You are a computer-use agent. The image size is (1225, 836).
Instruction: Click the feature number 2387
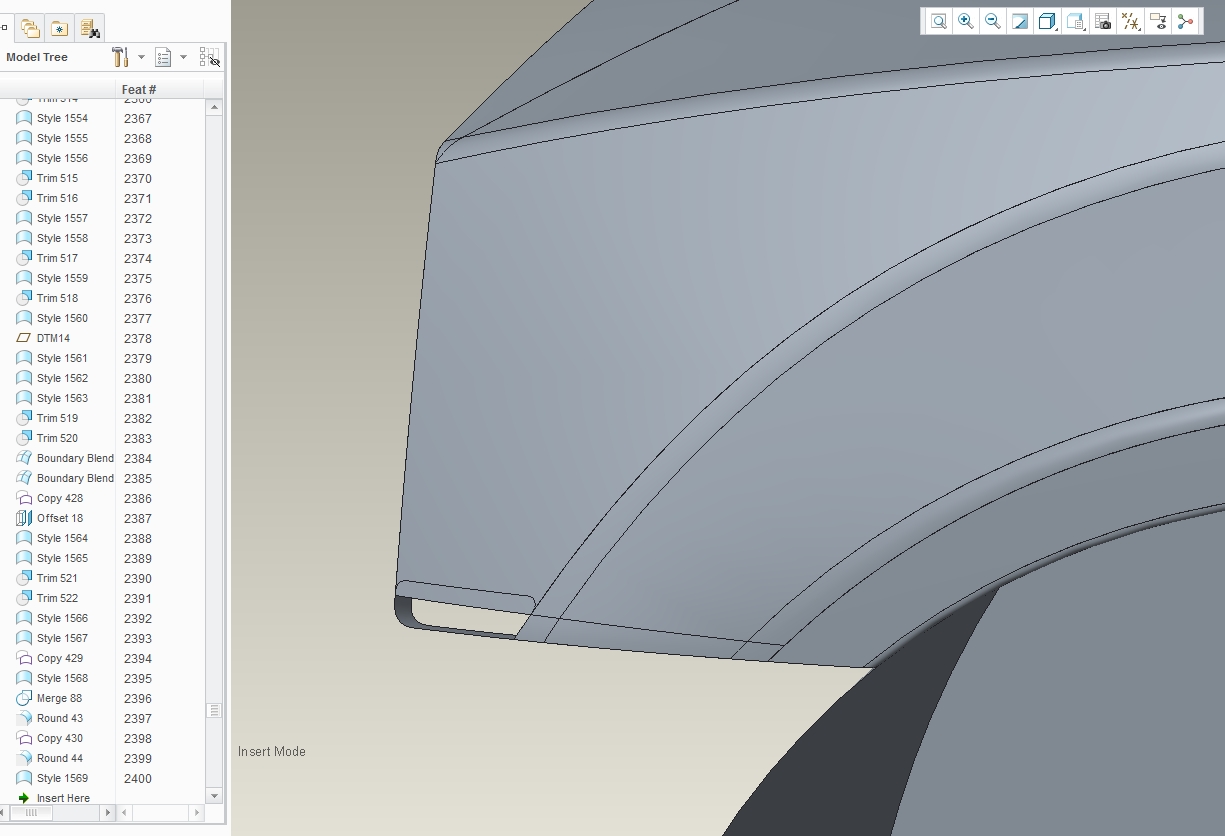tap(138, 518)
